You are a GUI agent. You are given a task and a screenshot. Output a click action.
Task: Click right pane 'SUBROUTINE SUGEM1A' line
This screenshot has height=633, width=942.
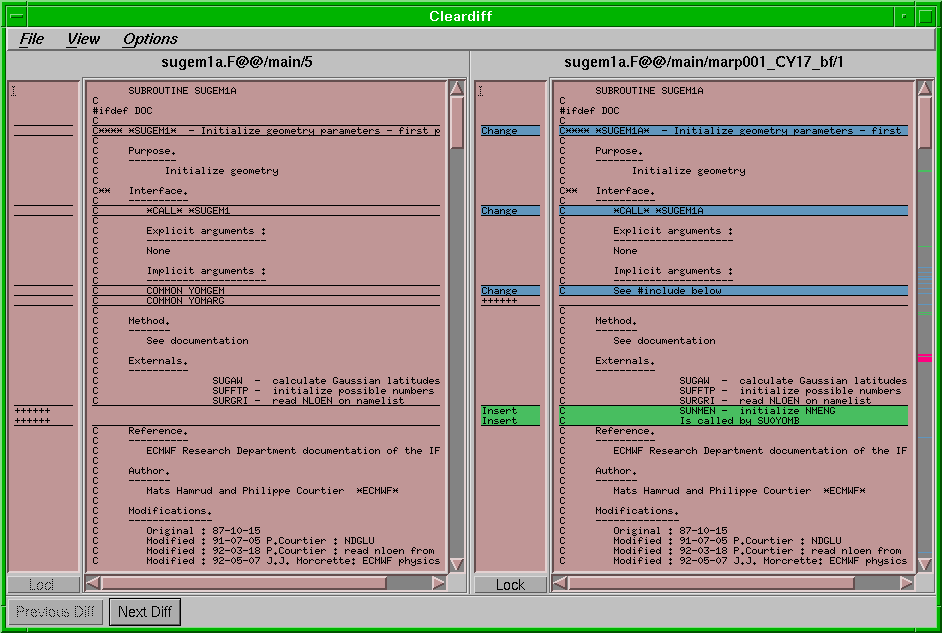tap(649, 91)
